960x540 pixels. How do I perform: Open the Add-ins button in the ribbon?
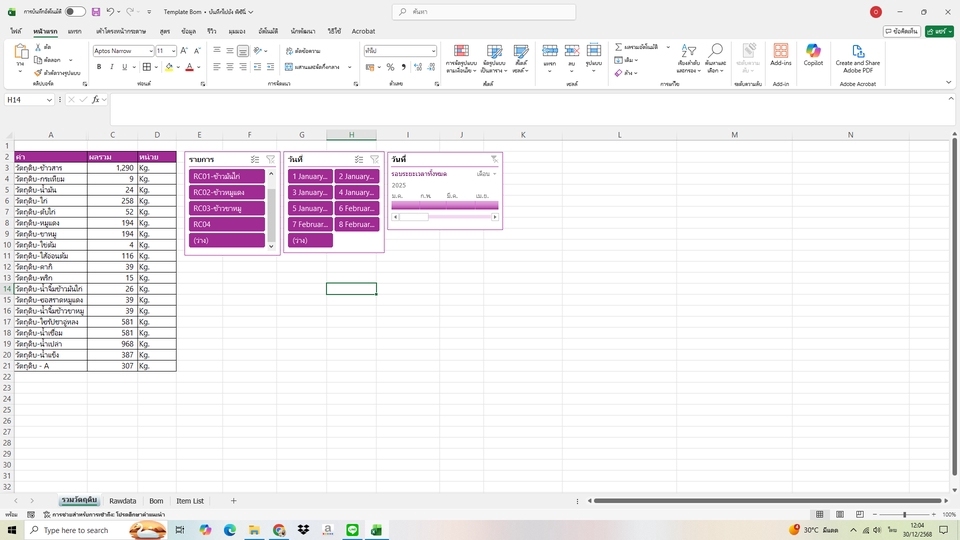(x=781, y=55)
